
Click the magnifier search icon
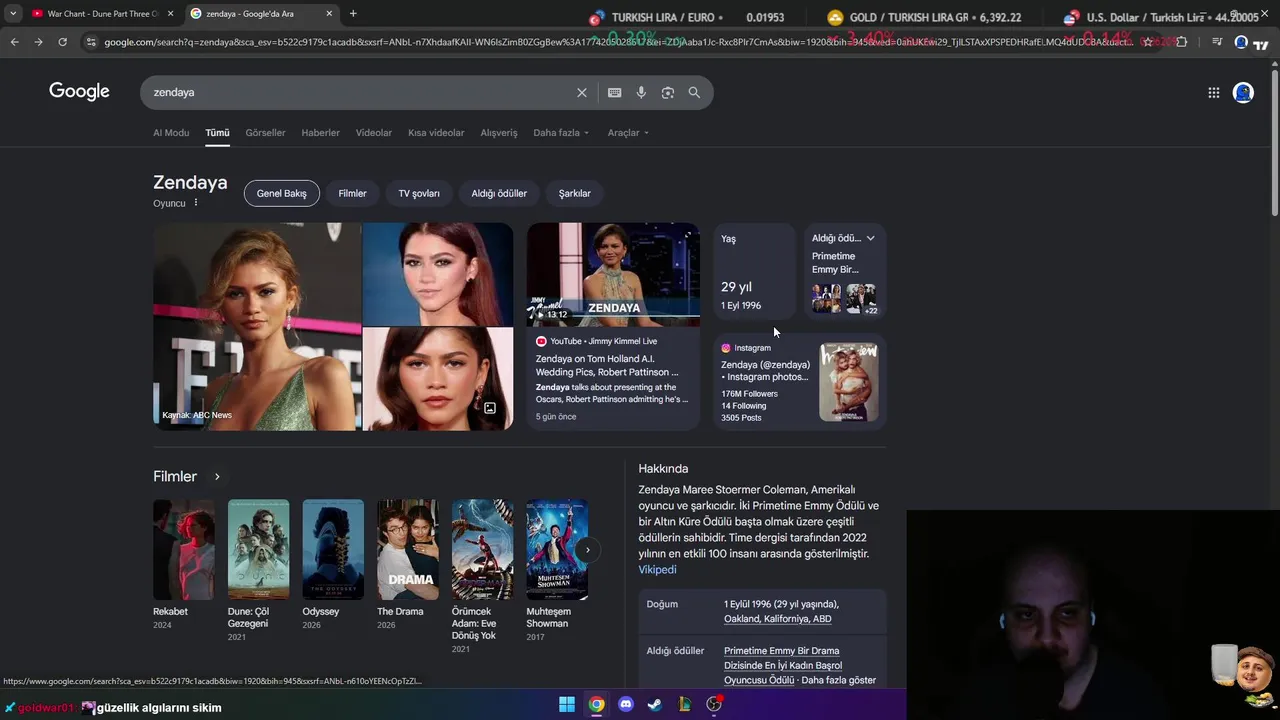click(694, 92)
